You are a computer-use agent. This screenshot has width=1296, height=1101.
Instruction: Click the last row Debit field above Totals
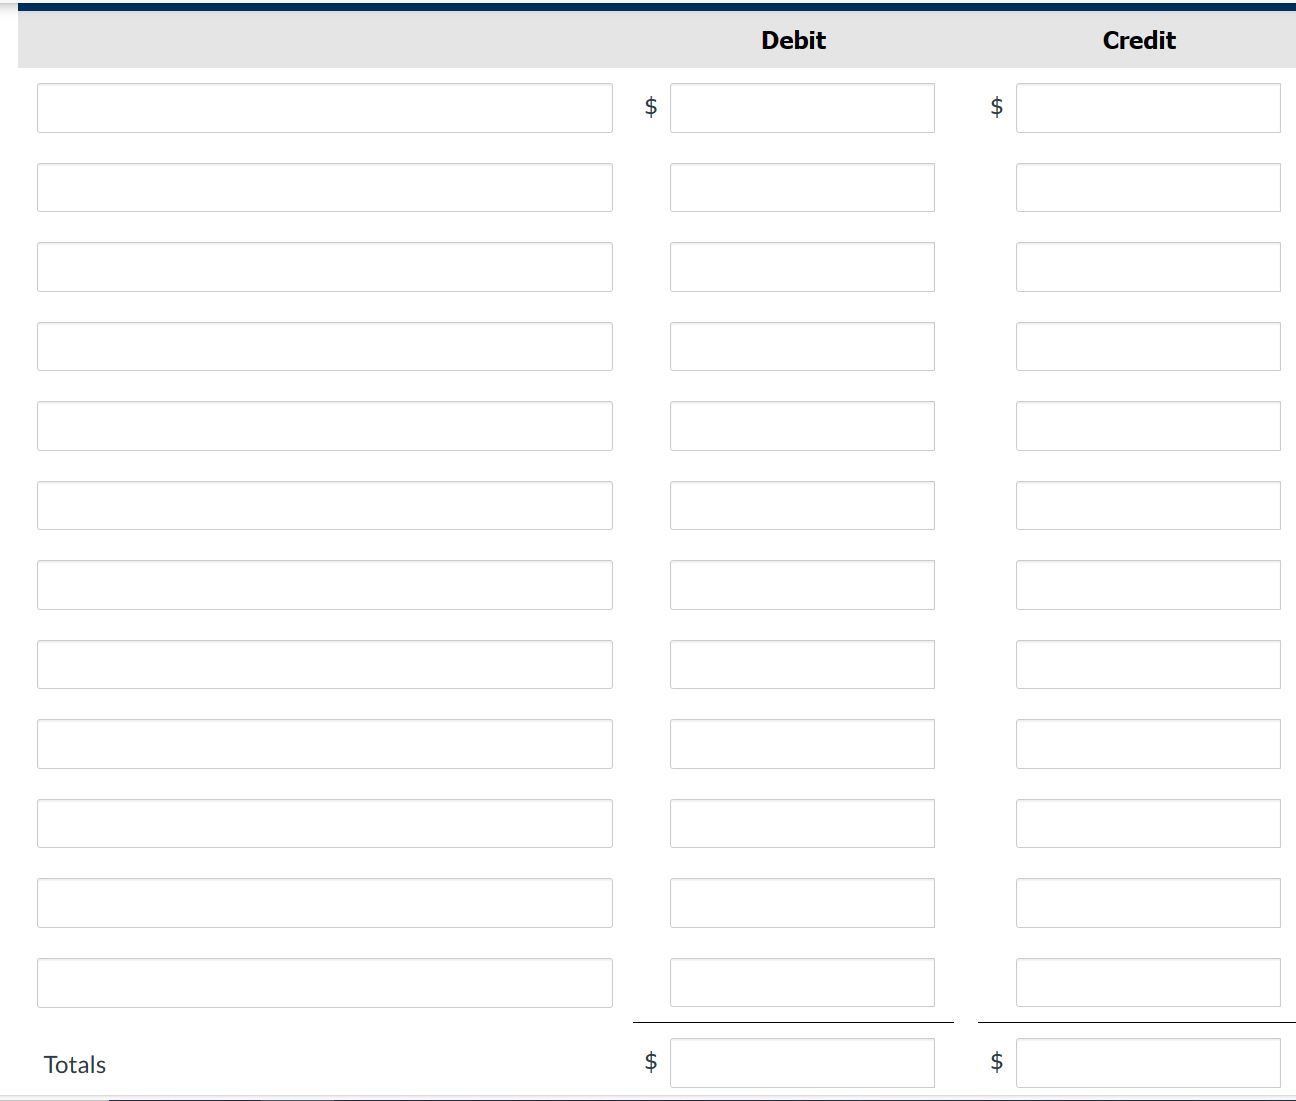point(802,982)
